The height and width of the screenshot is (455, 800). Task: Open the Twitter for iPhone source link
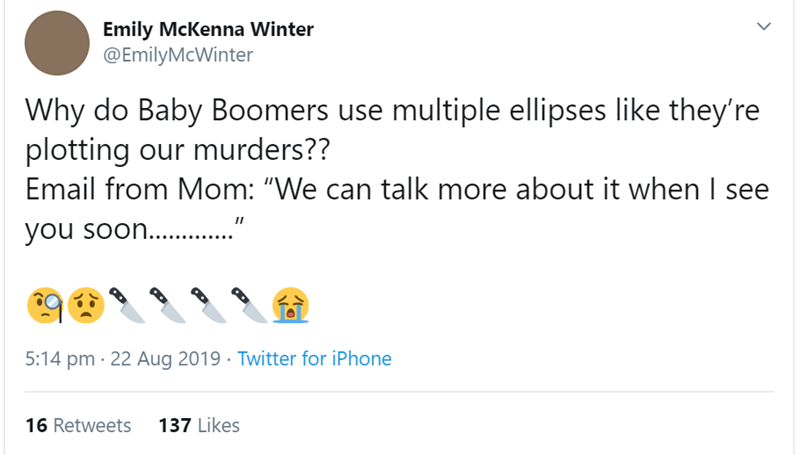pos(314,358)
